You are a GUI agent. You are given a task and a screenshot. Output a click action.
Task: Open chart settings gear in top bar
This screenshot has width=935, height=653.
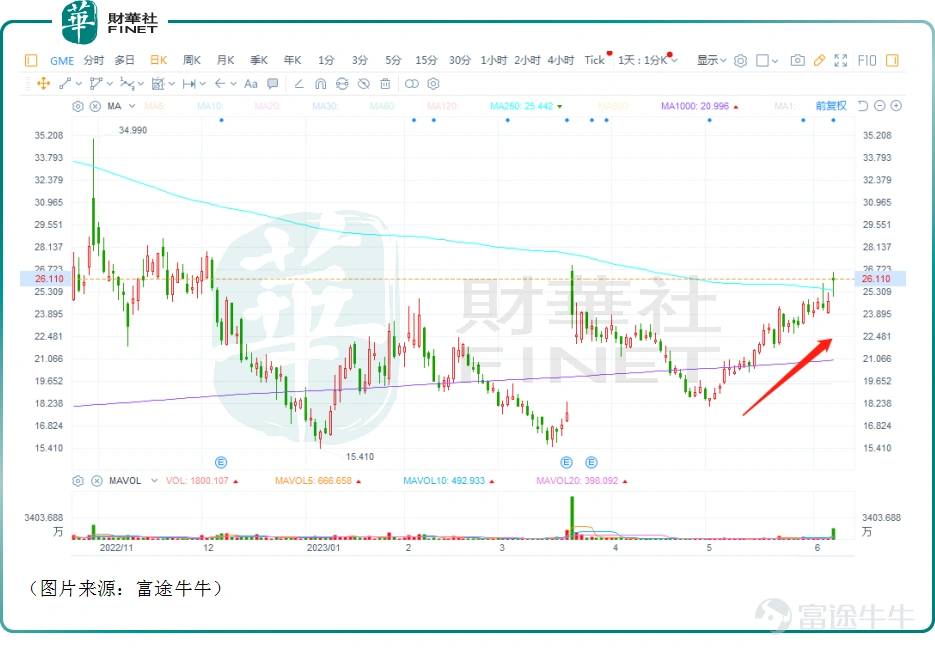741,60
